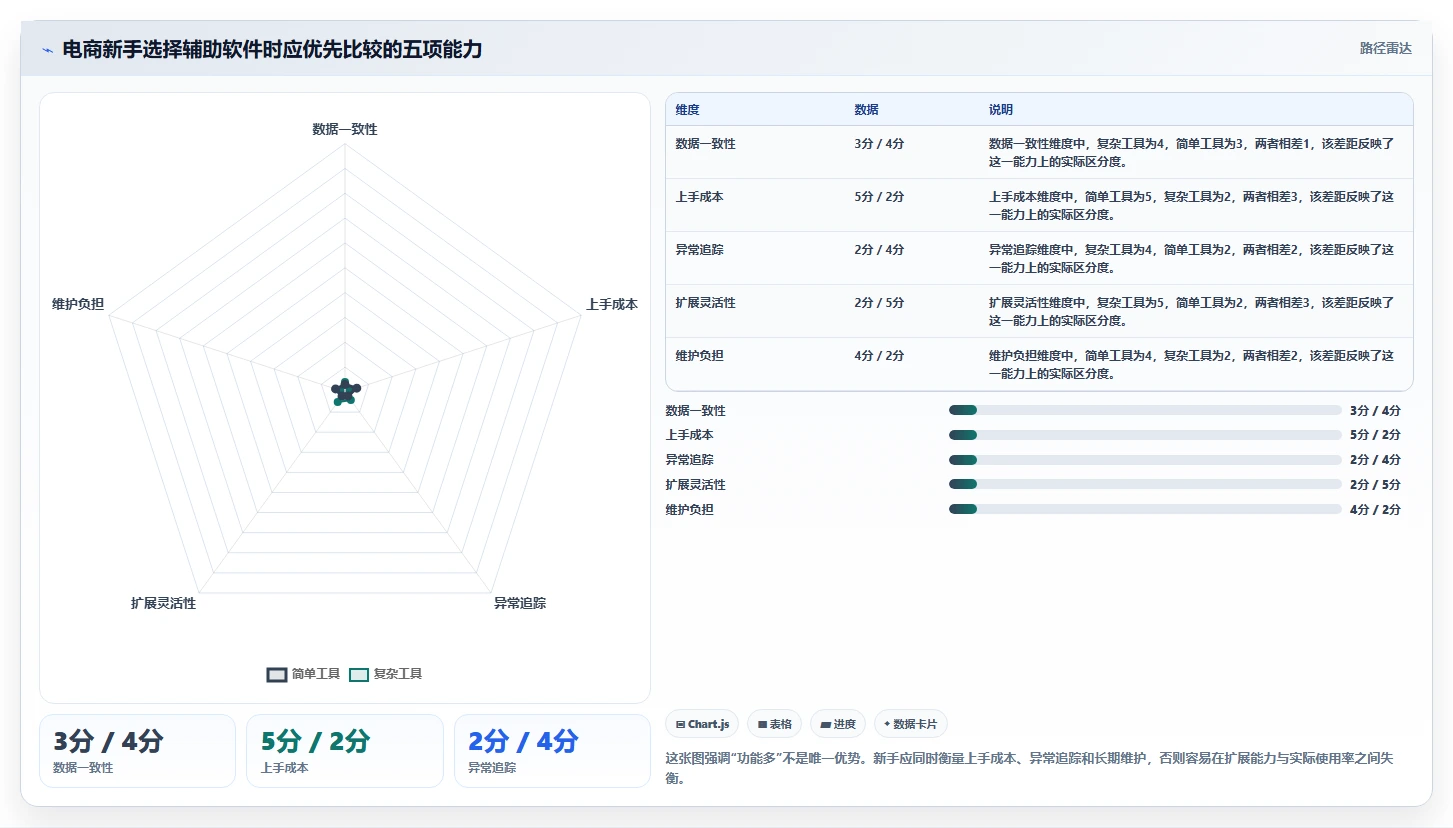Select the 维护负担 cell in the table
This screenshot has width=1453, height=828.
(699, 356)
